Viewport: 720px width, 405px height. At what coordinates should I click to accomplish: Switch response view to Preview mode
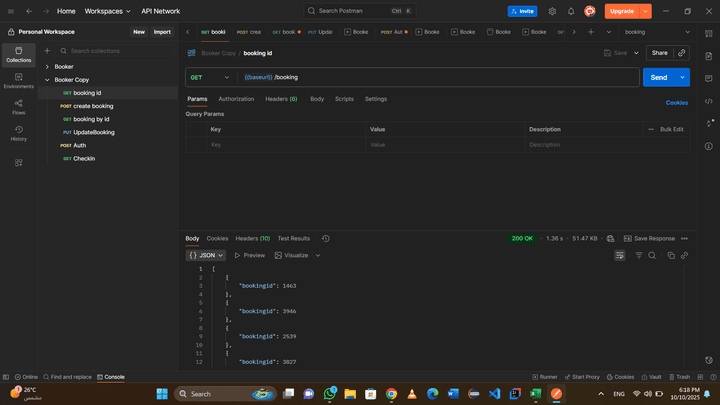pyautogui.click(x=250, y=255)
